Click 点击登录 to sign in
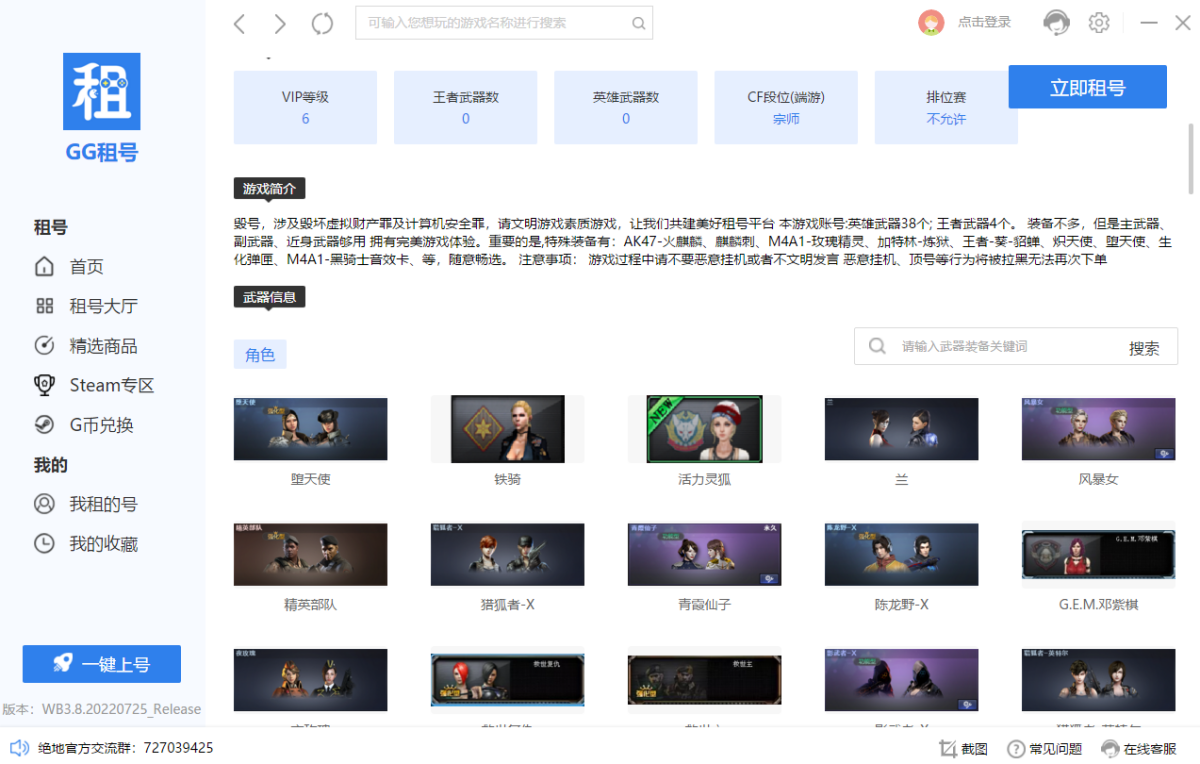Screen dimensions: 1200x764 pos(984,22)
